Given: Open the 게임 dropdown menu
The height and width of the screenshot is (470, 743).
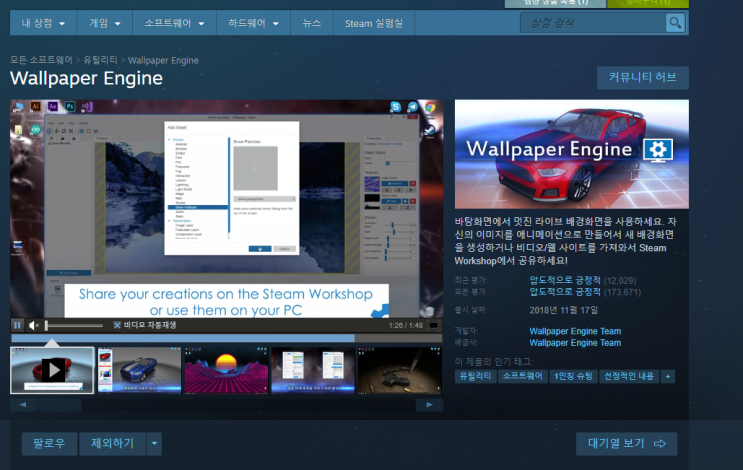Looking at the screenshot, I should tap(105, 23).
